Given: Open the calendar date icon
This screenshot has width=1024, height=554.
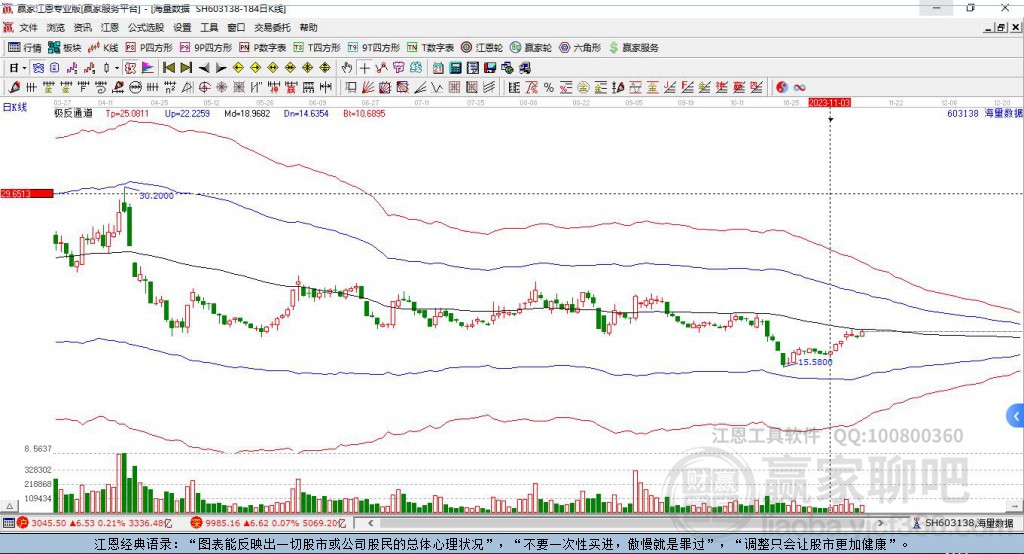Looking at the screenshot, I should pos(438,68).
